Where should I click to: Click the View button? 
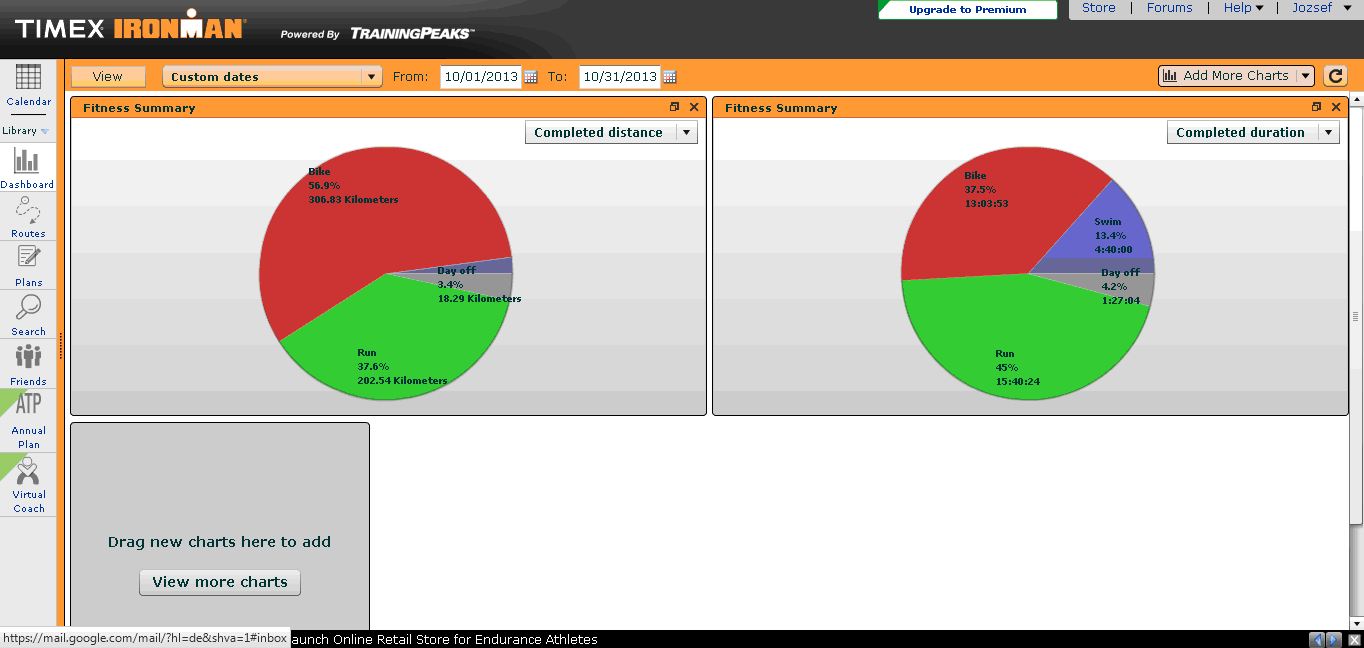point(108,77)
